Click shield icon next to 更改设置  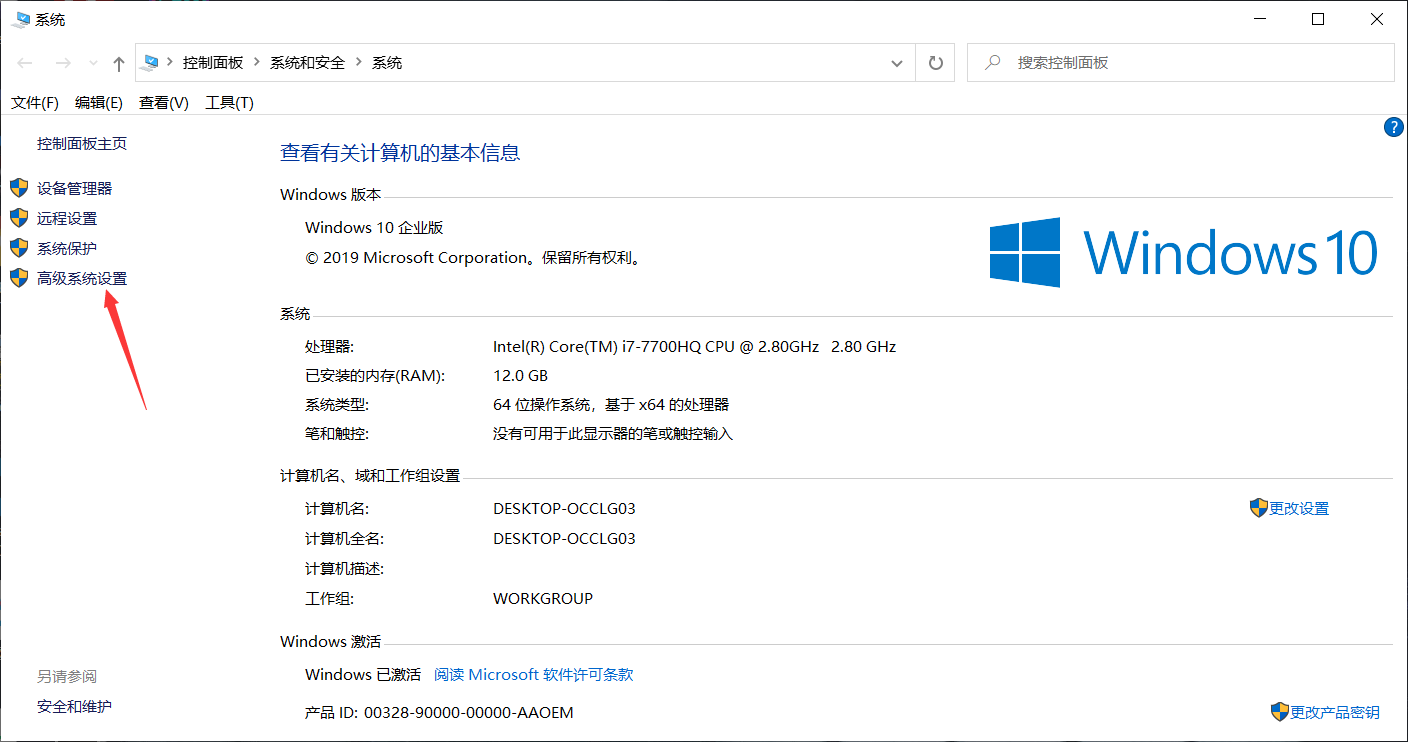[x=1259, y=507]
